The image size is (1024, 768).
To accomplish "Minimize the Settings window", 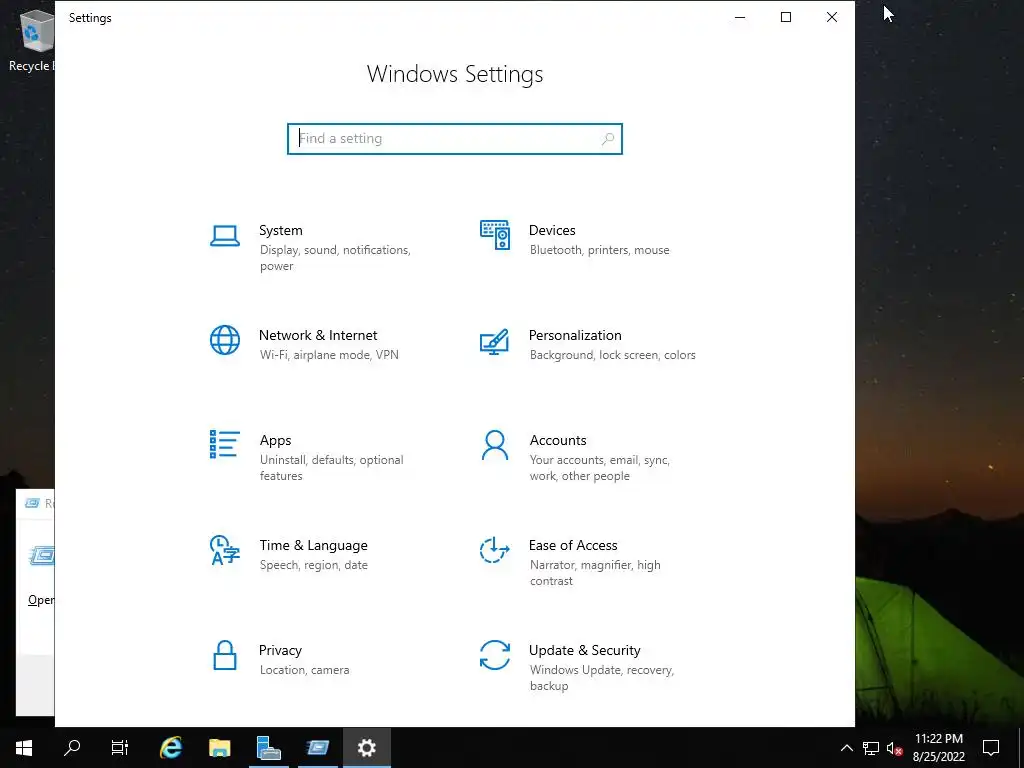I will [740, 18].
